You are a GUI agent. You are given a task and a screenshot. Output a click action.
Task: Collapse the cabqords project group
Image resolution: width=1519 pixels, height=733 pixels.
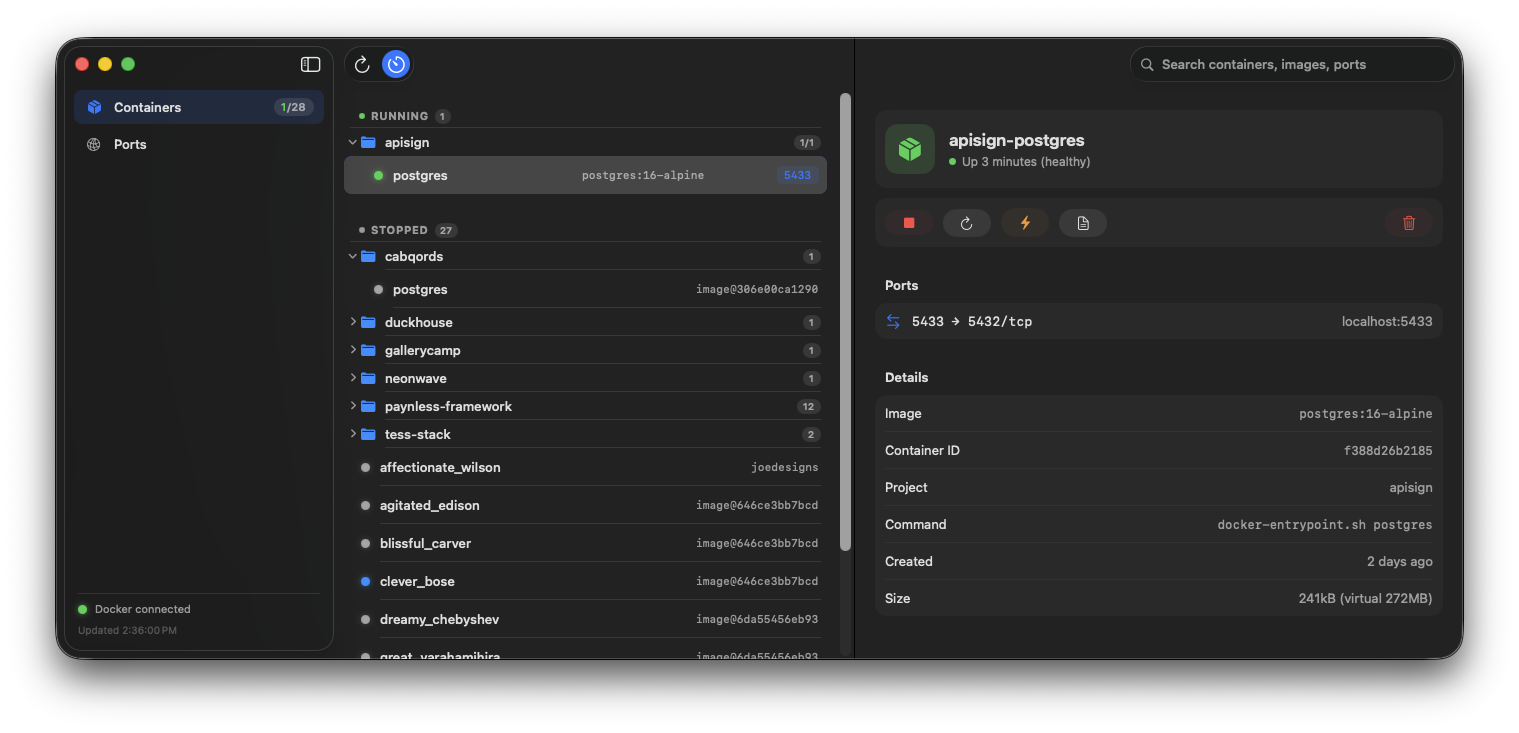(353, 257)
